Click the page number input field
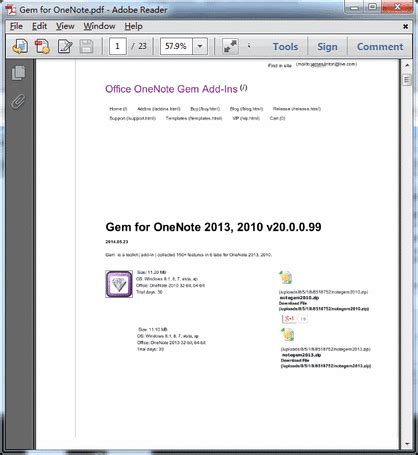The image size is (418, 455). coord(118,46)
